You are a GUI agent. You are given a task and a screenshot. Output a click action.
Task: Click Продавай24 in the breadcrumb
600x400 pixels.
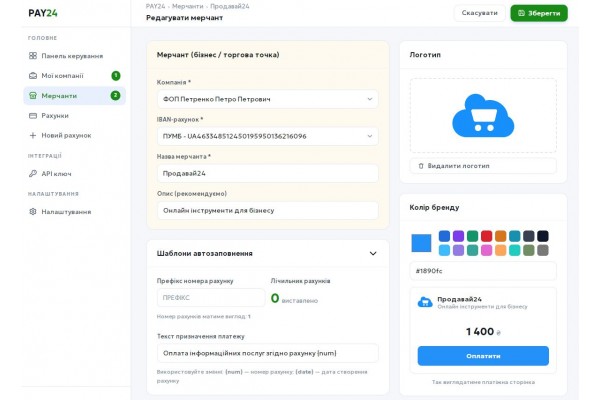[230, 6]
